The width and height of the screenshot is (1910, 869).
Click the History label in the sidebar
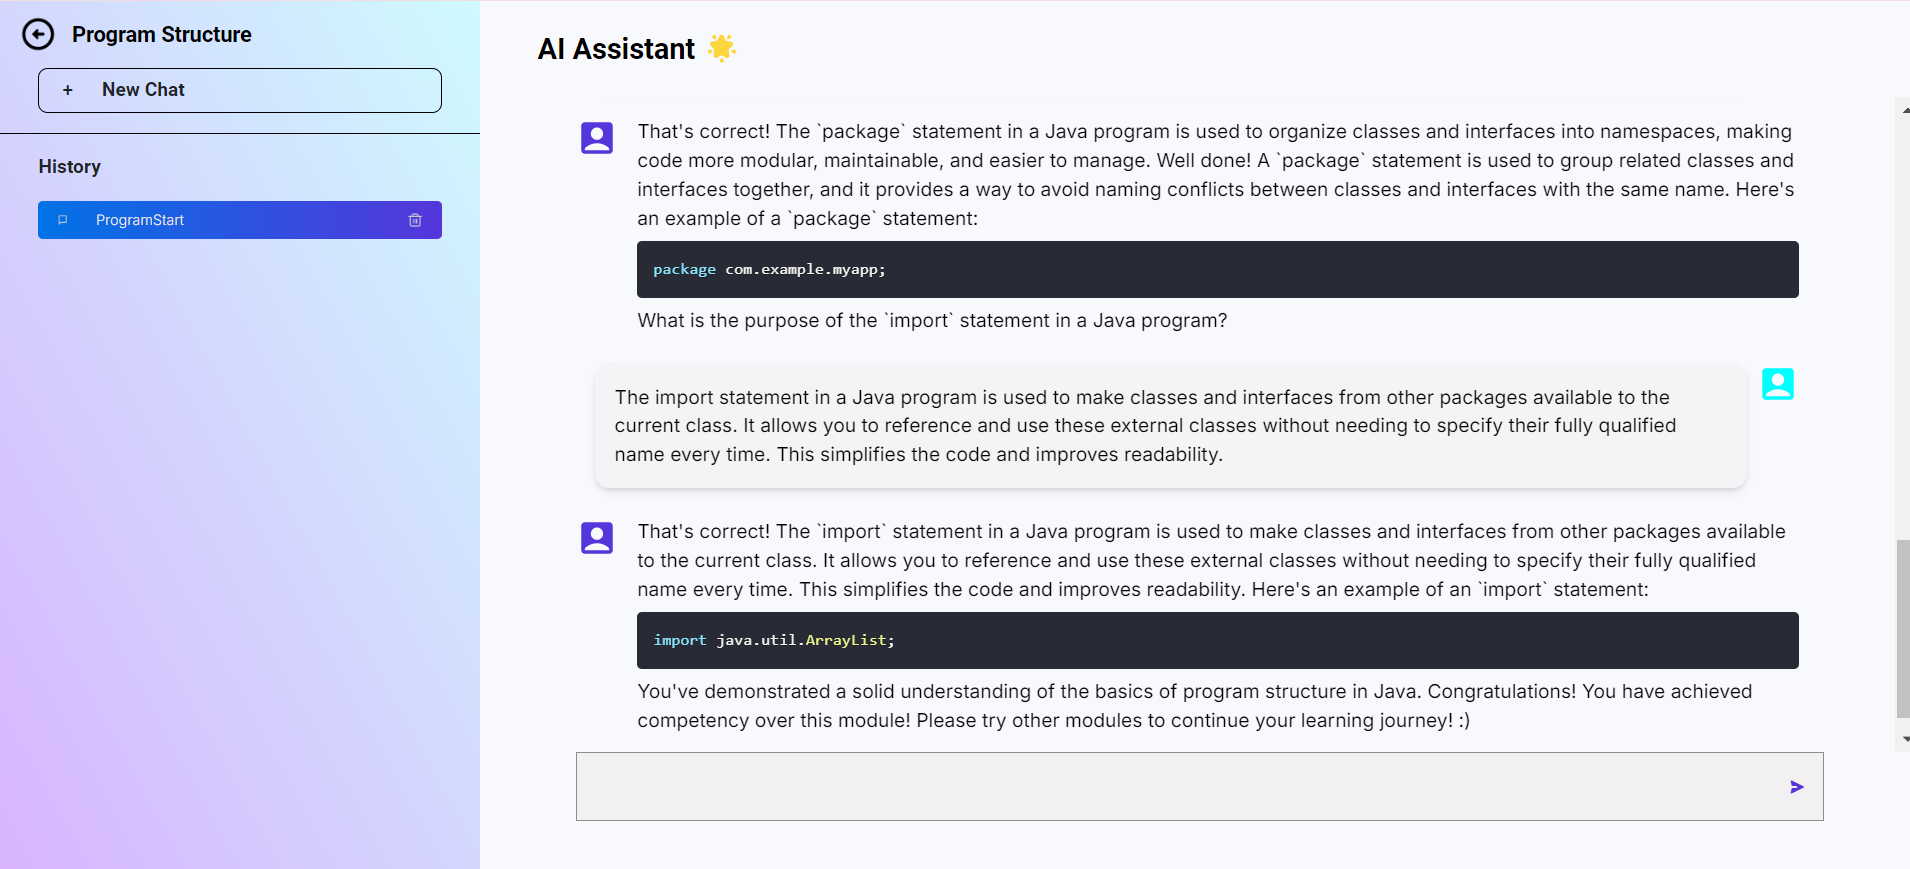(70, 167)
